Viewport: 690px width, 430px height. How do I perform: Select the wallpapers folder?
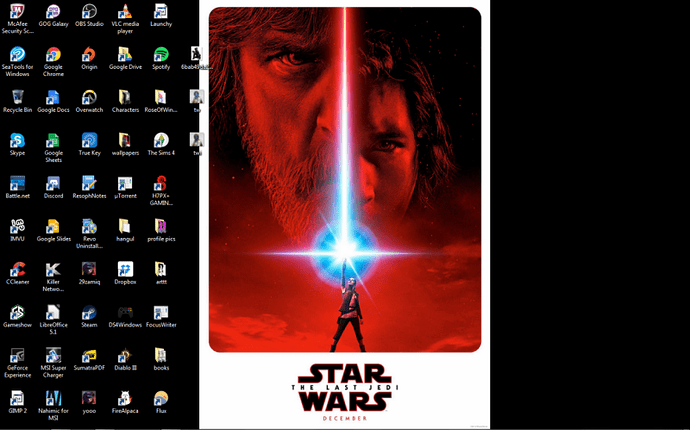[x=125, y=141]
